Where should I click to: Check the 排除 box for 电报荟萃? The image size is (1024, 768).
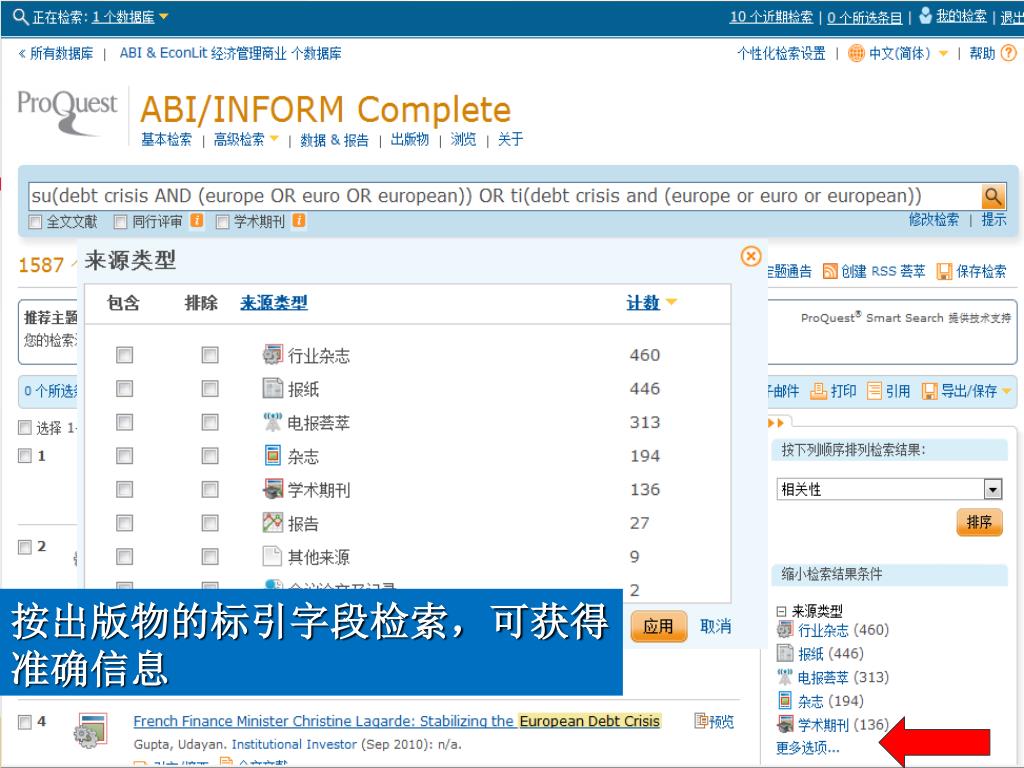pyautogui.click(x=210, y=422)
